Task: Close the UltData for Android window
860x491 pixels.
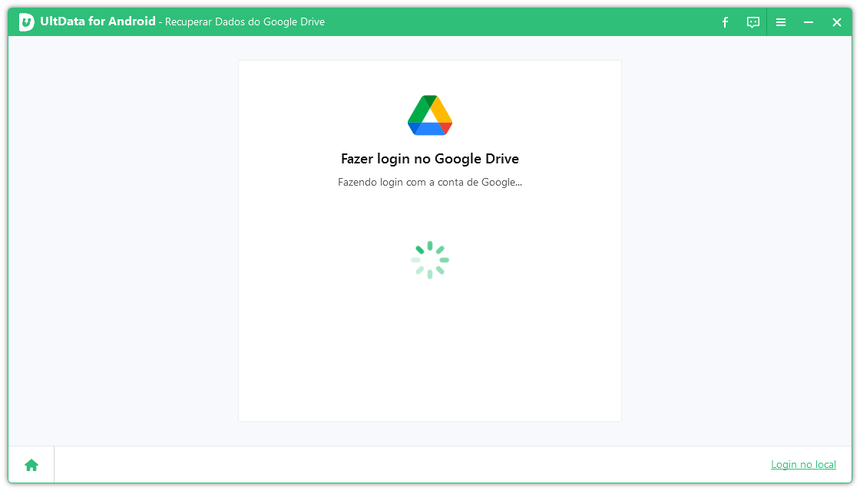Action: click(x=837, y=22)
